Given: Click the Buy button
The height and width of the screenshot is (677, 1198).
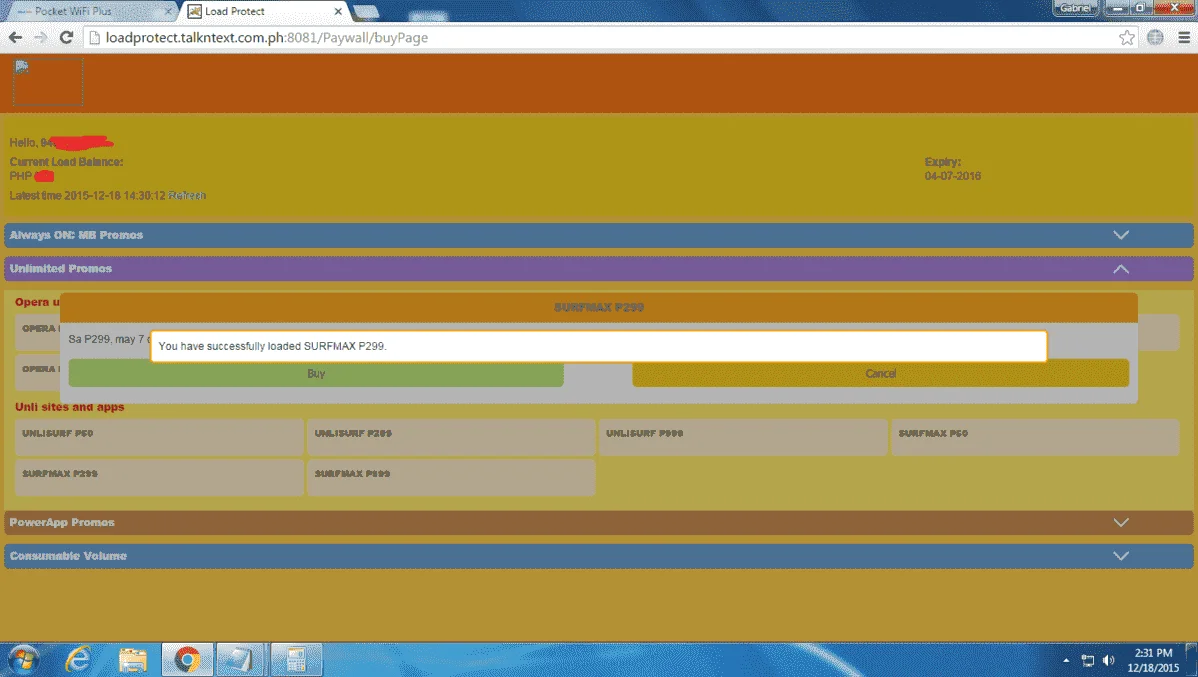Looking at the screenshot, I should pos(316,374).
